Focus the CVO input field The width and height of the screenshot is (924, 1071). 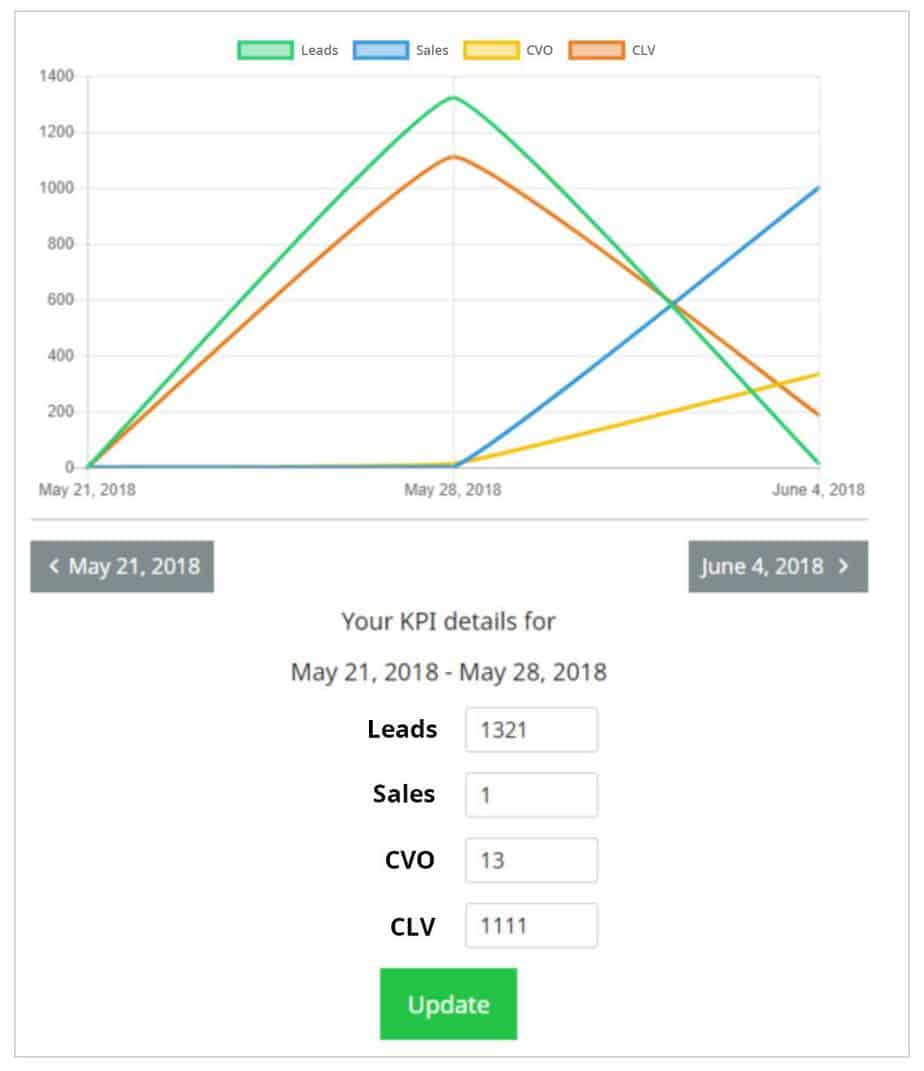531,860
